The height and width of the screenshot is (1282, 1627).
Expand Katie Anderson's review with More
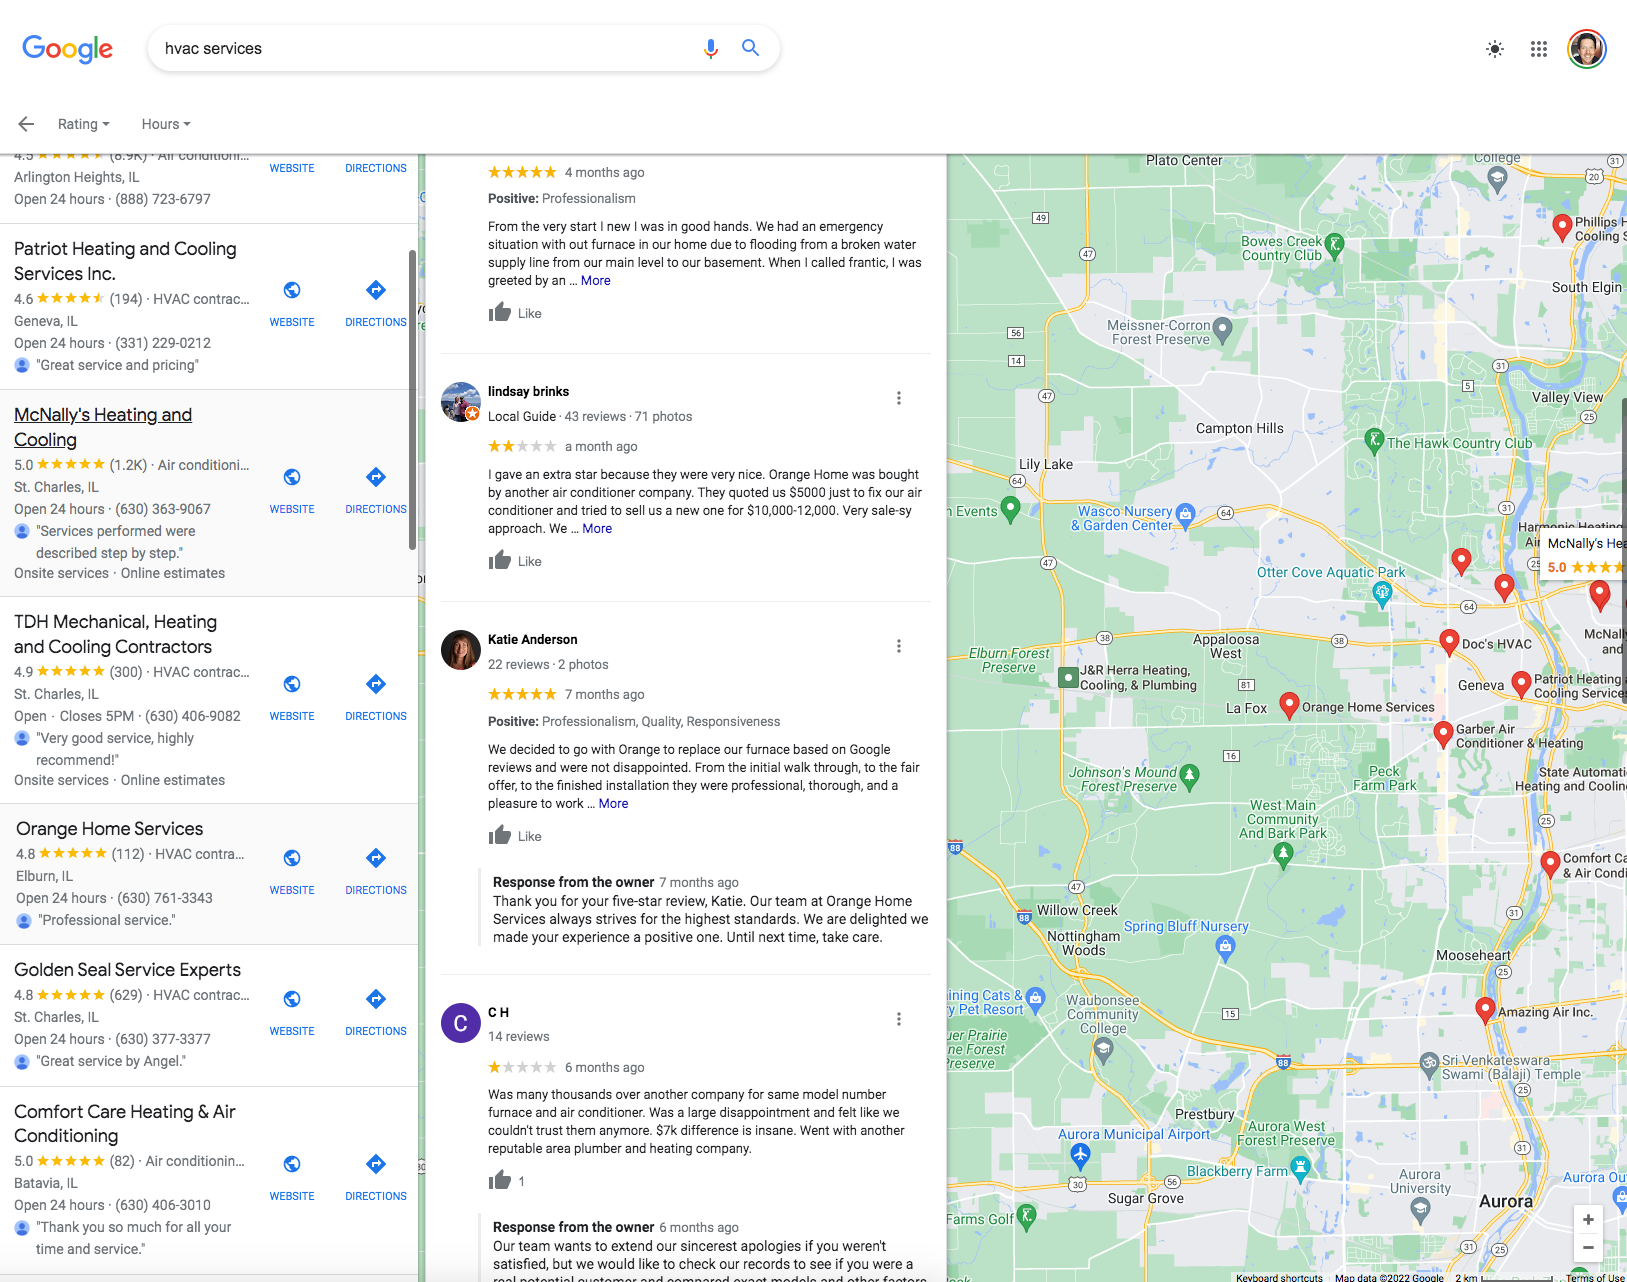pyautogui.click(x=613, y=804)
